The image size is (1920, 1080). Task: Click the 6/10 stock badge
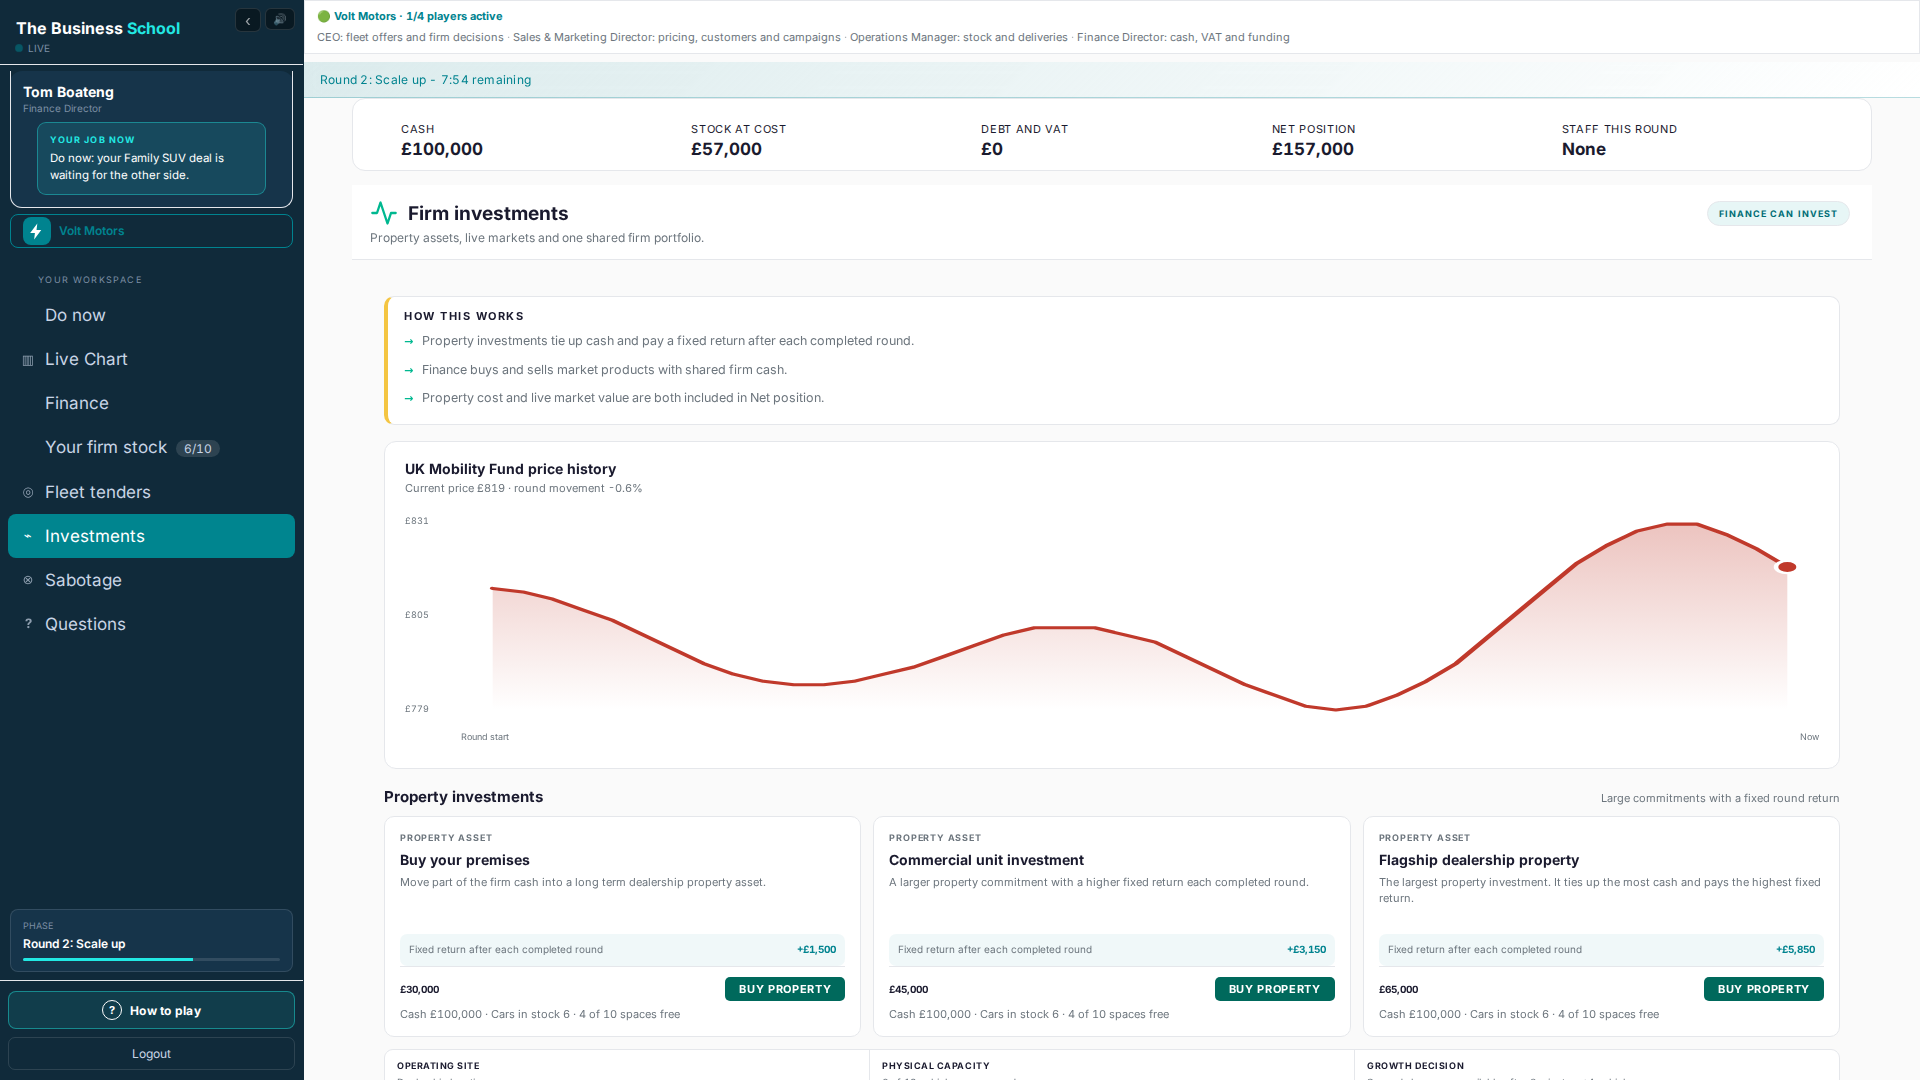tap(198, 449)
